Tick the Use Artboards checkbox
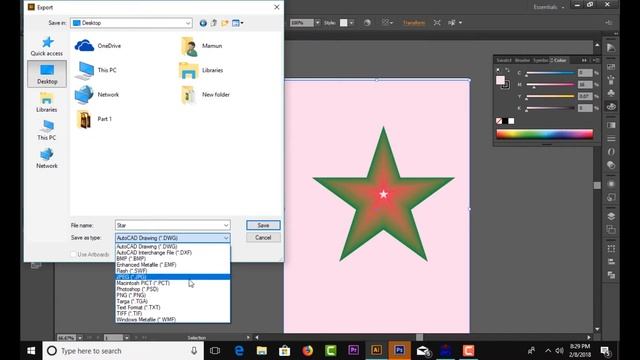Screen dimensions: 640x360 pyautogui.click(x=73, y=254)
